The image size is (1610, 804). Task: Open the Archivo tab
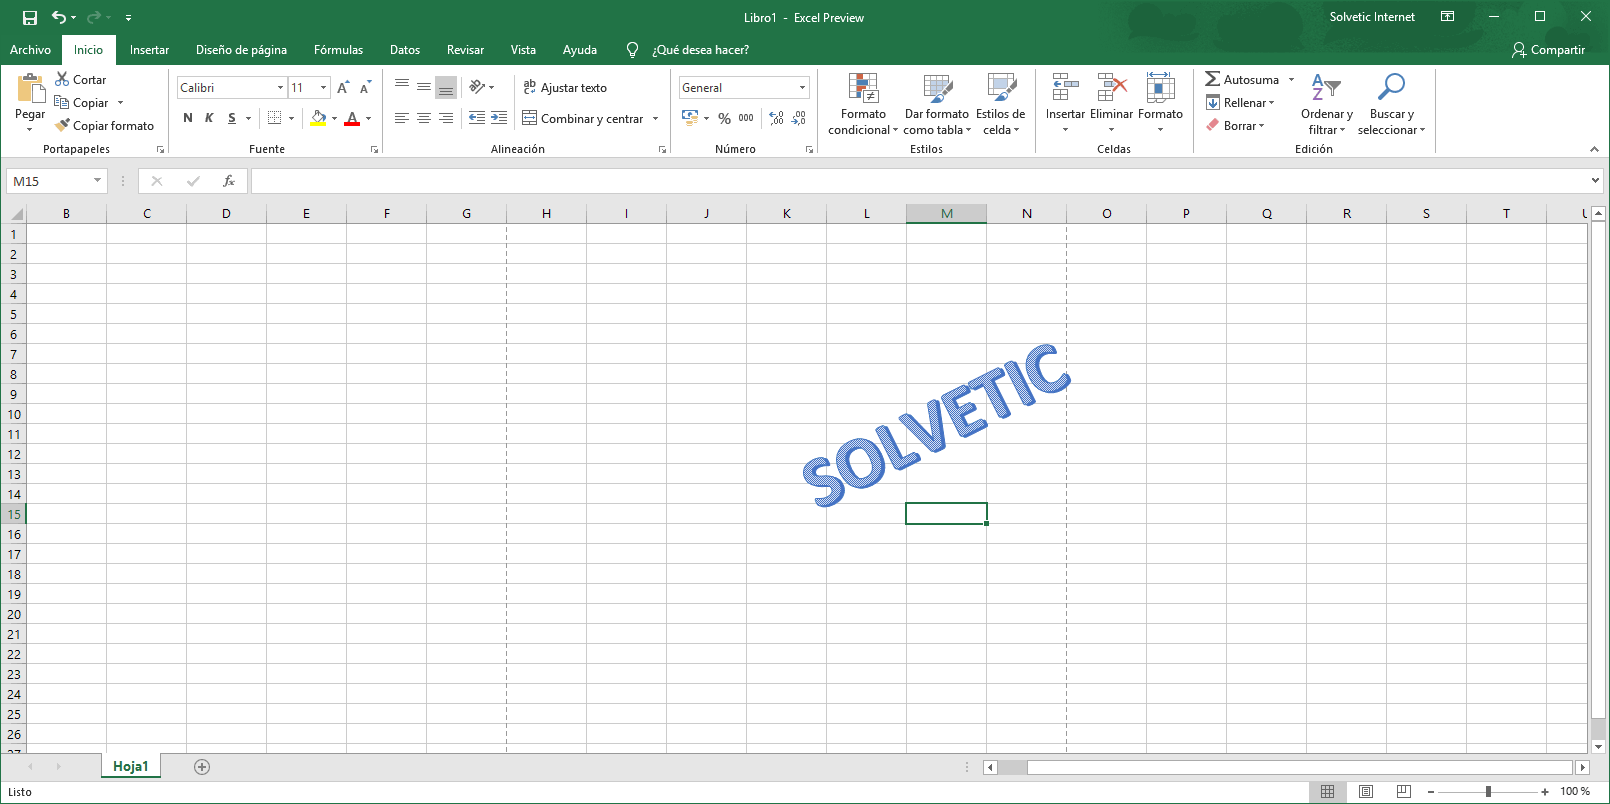30,50
